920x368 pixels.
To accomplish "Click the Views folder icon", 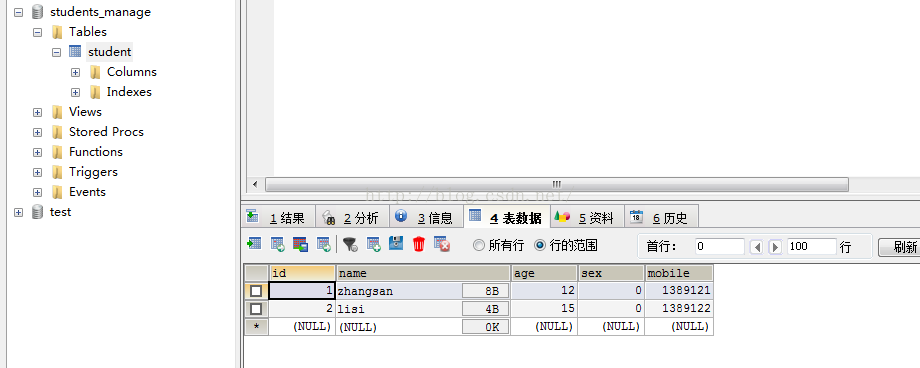I will (57, 112).
